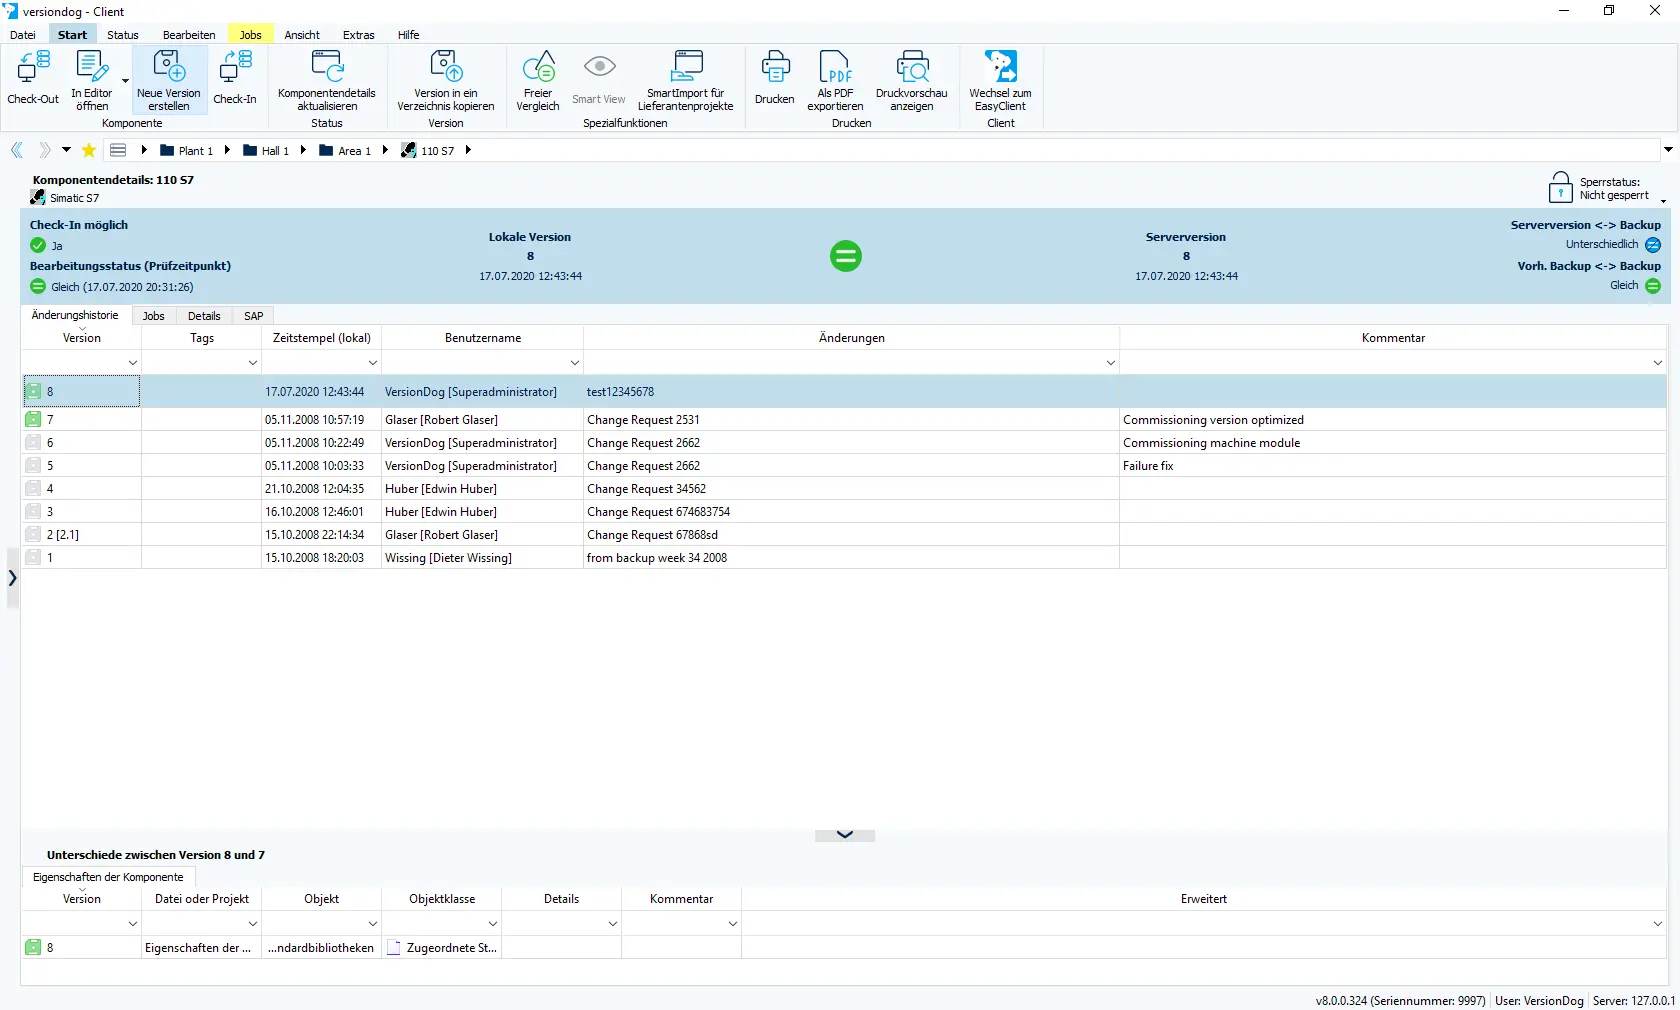Click Version filter field in history table
The width and height of the screenshot is (1680, 1010).
point(81,363)
